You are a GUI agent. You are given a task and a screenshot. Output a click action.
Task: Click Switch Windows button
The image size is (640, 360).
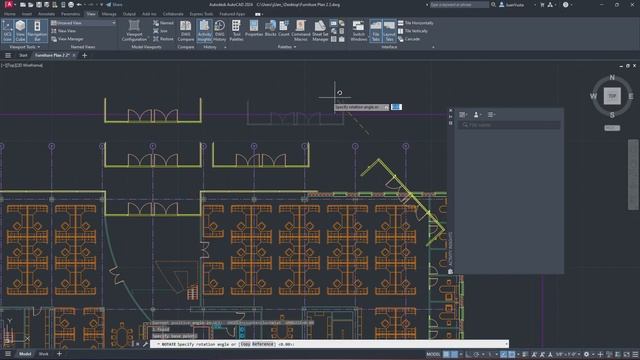358,31
